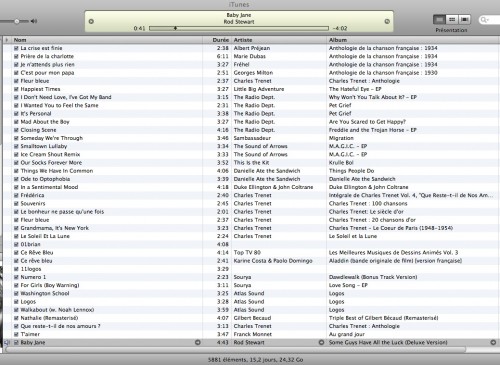Click the horizontal scrollbar below the track list
The height and width of the screenshot is (365, 500).
235,349
